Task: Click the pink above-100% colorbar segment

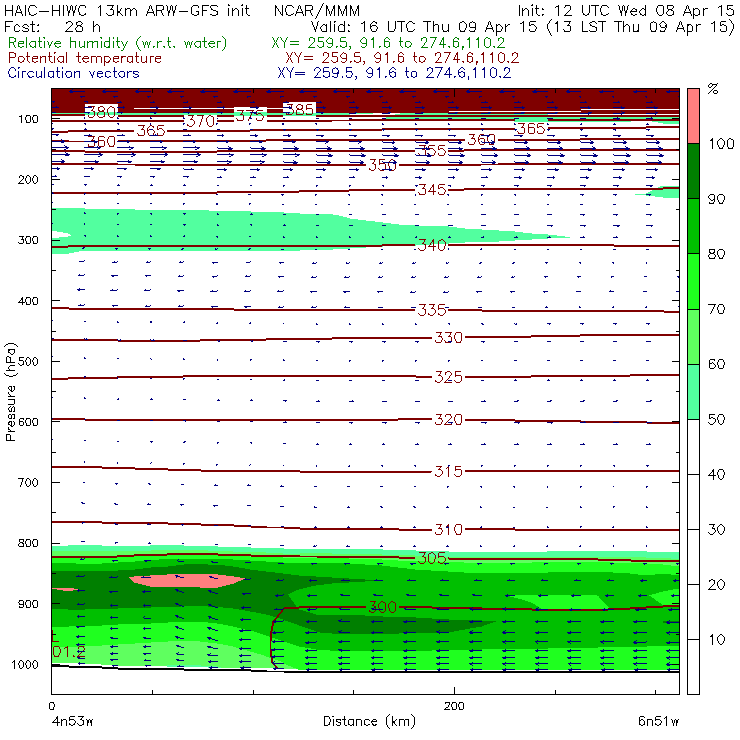Action: click(693, 116)
